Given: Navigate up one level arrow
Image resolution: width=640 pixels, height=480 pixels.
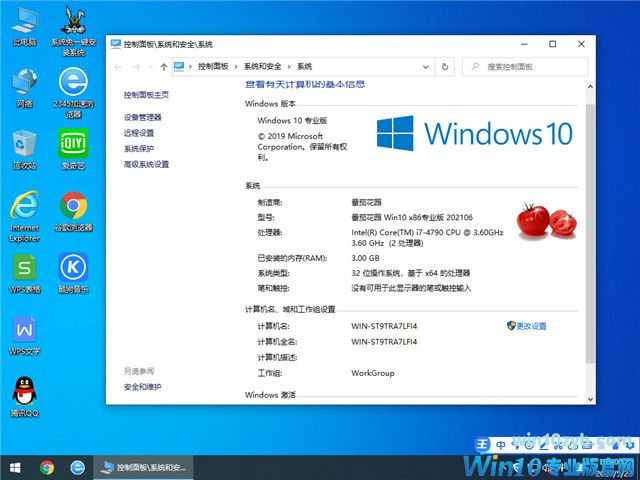Looking at the screenshot, I should (x=164, y=67).
